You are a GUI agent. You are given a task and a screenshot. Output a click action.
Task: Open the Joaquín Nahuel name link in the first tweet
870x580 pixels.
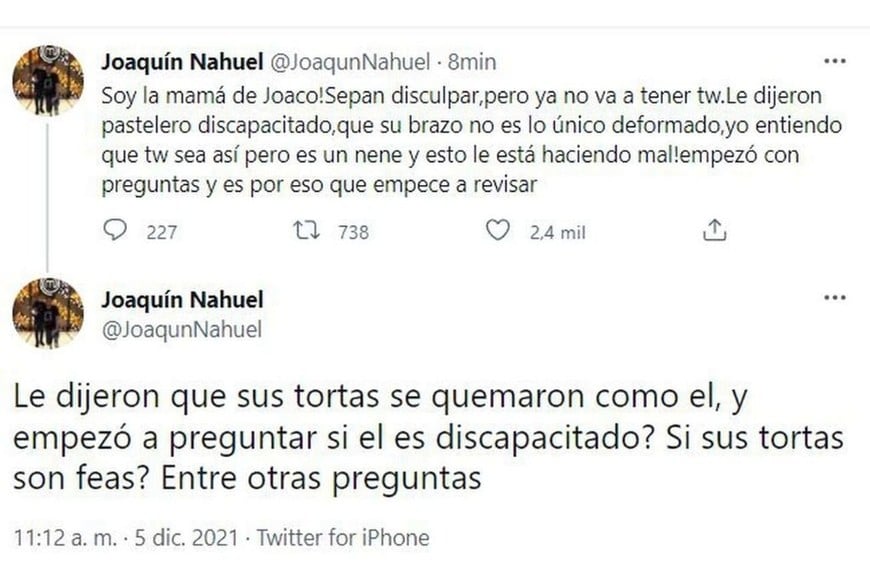click(181, 62)
